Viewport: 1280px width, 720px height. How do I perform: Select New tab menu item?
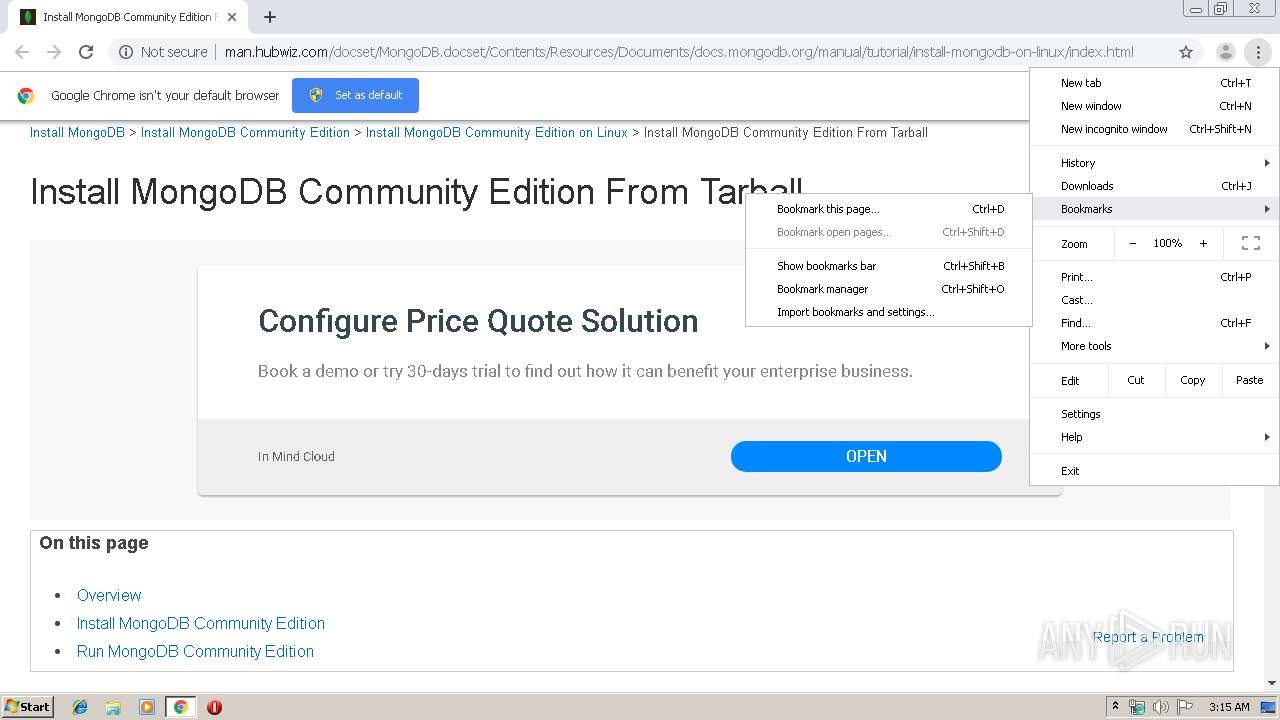click(1154, 83)
